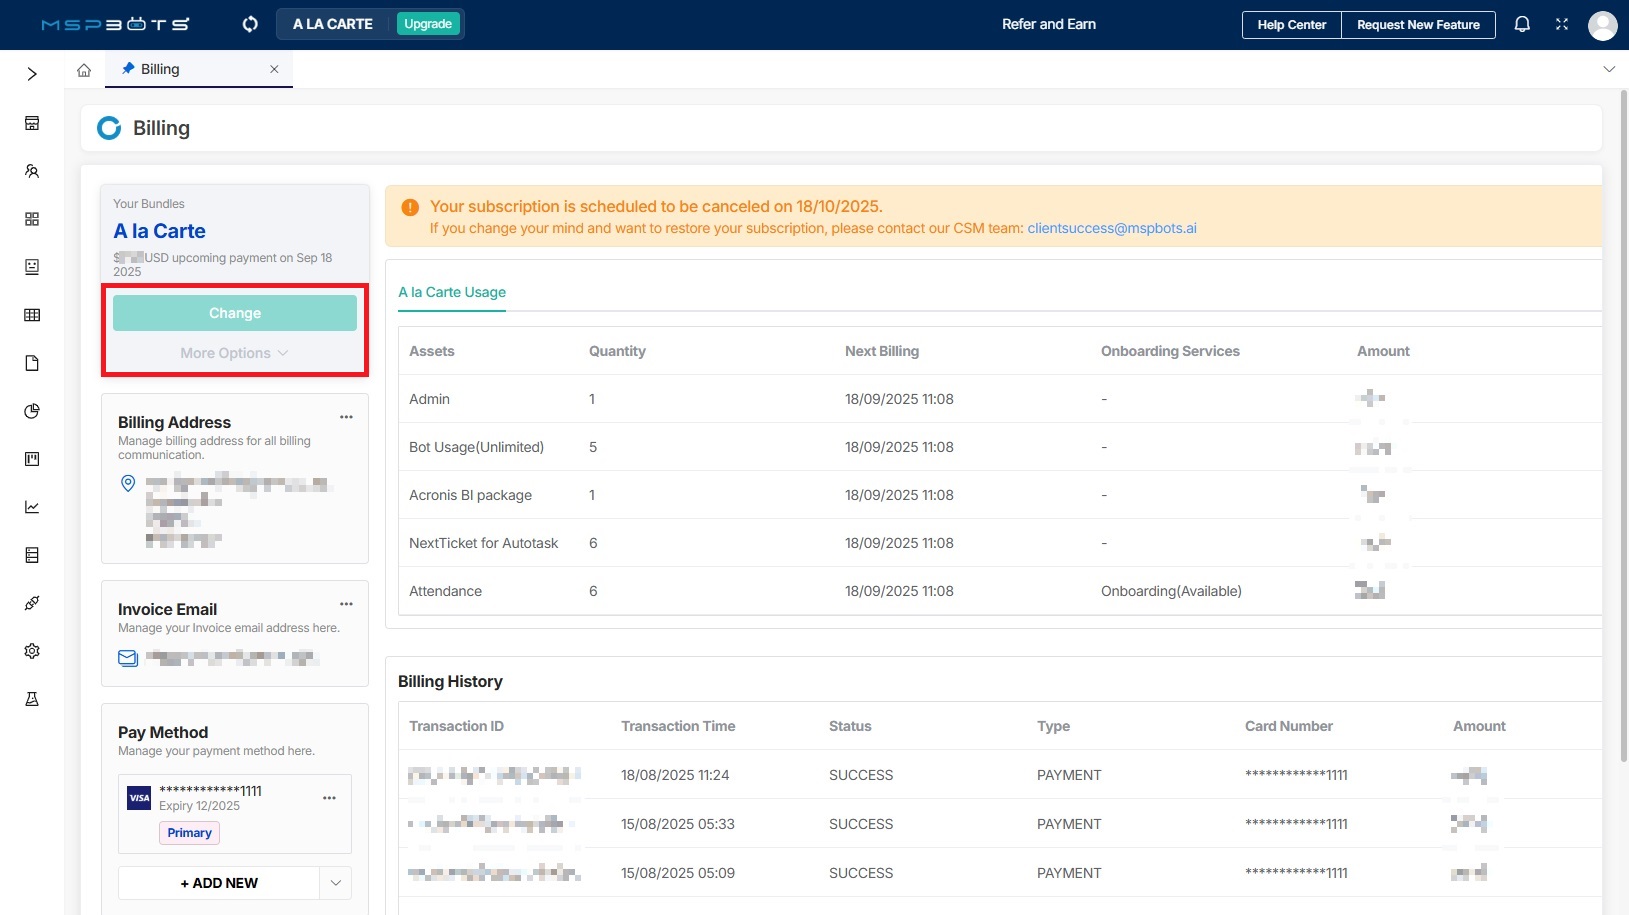Open Billing Address options ellipsis
This screenshot has width=1629, height=915.
[x=346, y=417]
